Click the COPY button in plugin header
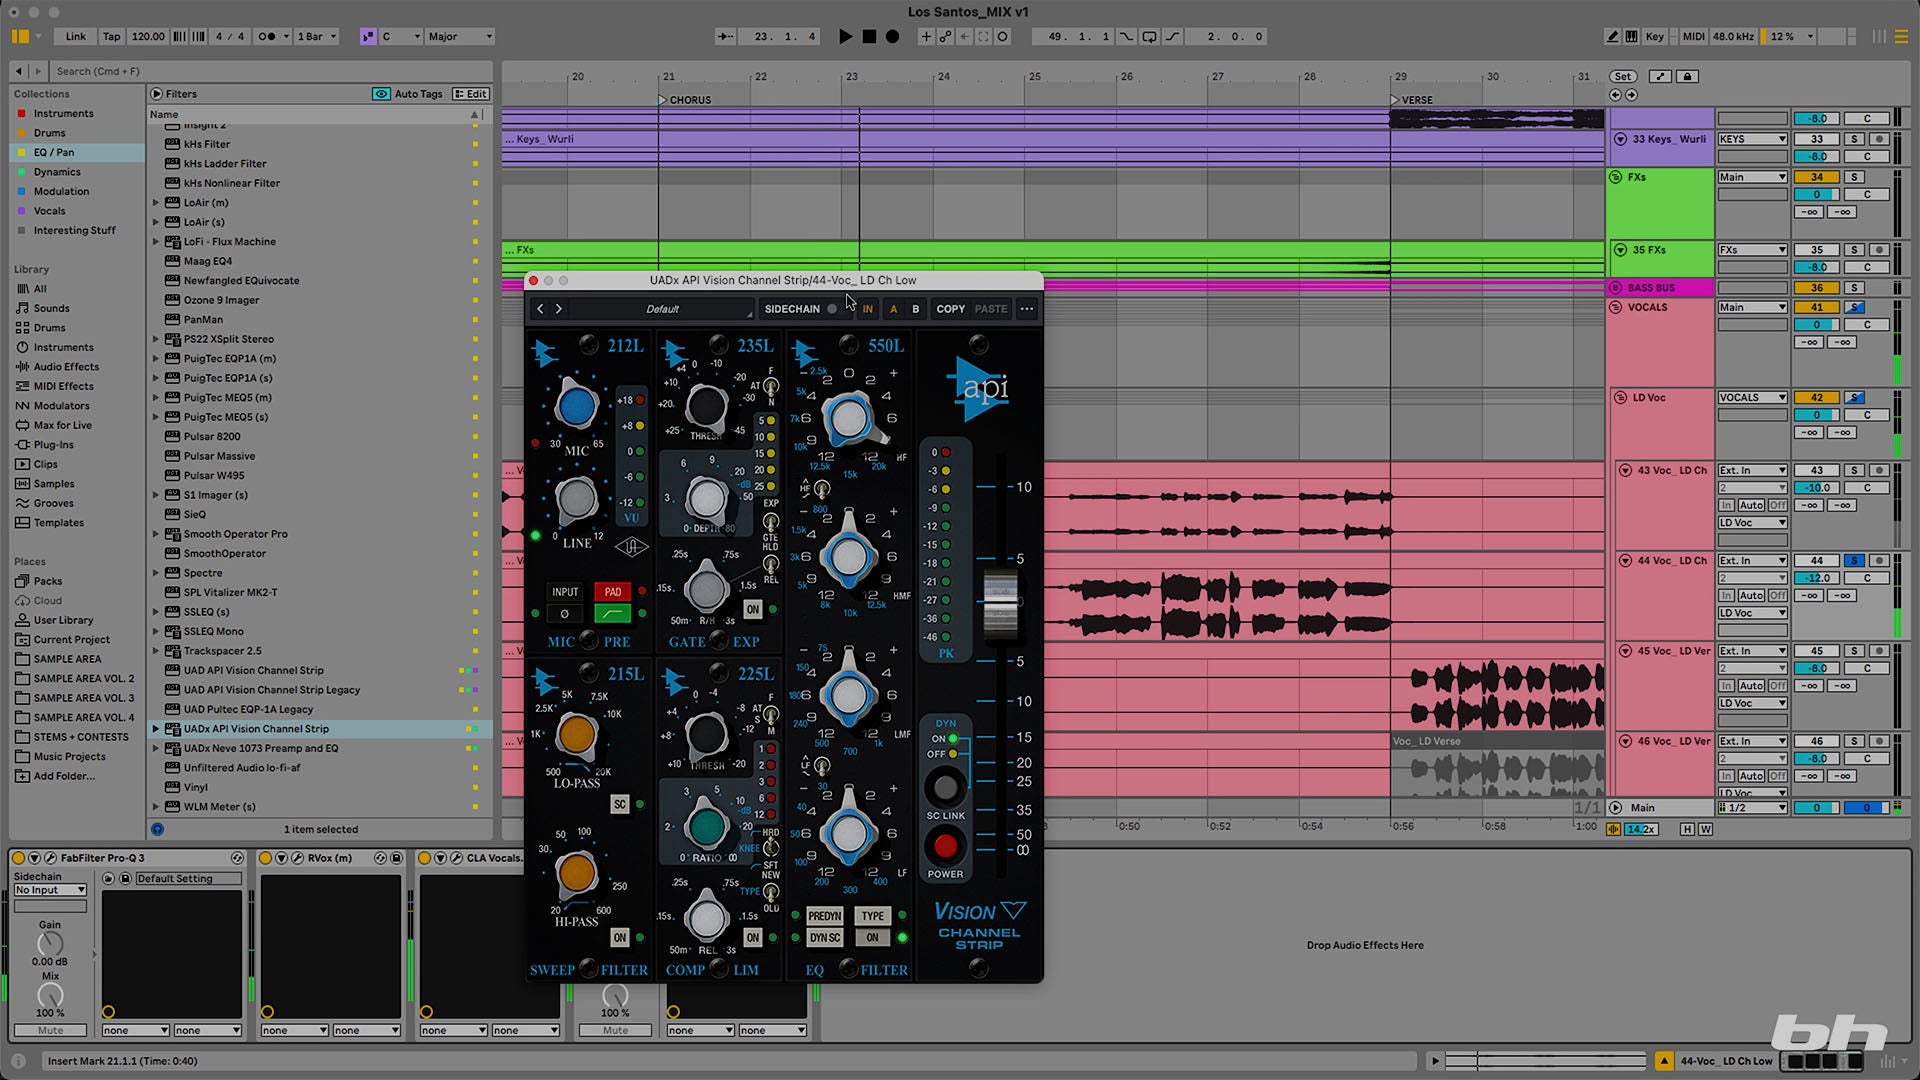The width and height of the screenshot is (1920, 1080). pyautogui.click(x=950, y=309)
